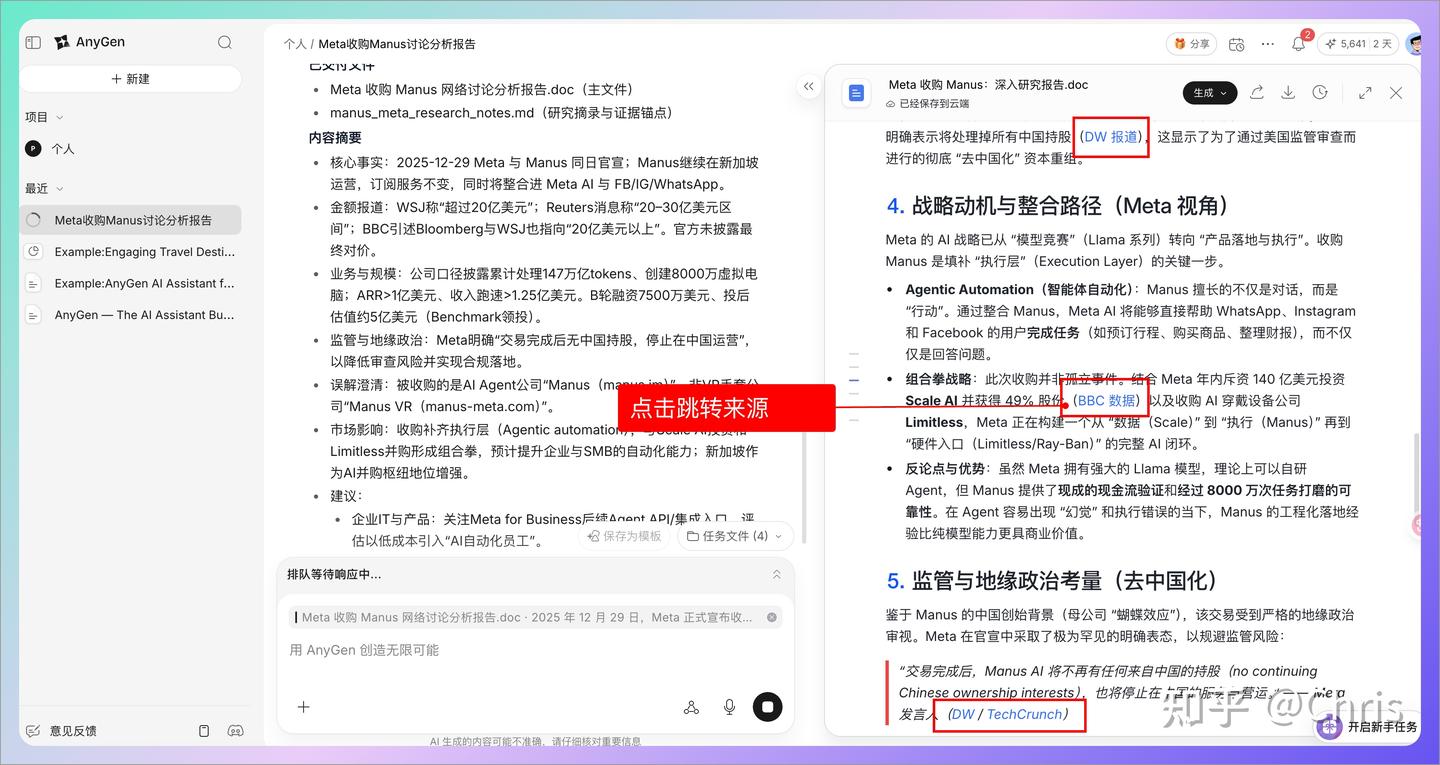Click 保存为模板 button
This screenshot has width=1440, height=765.
[626, 536]
